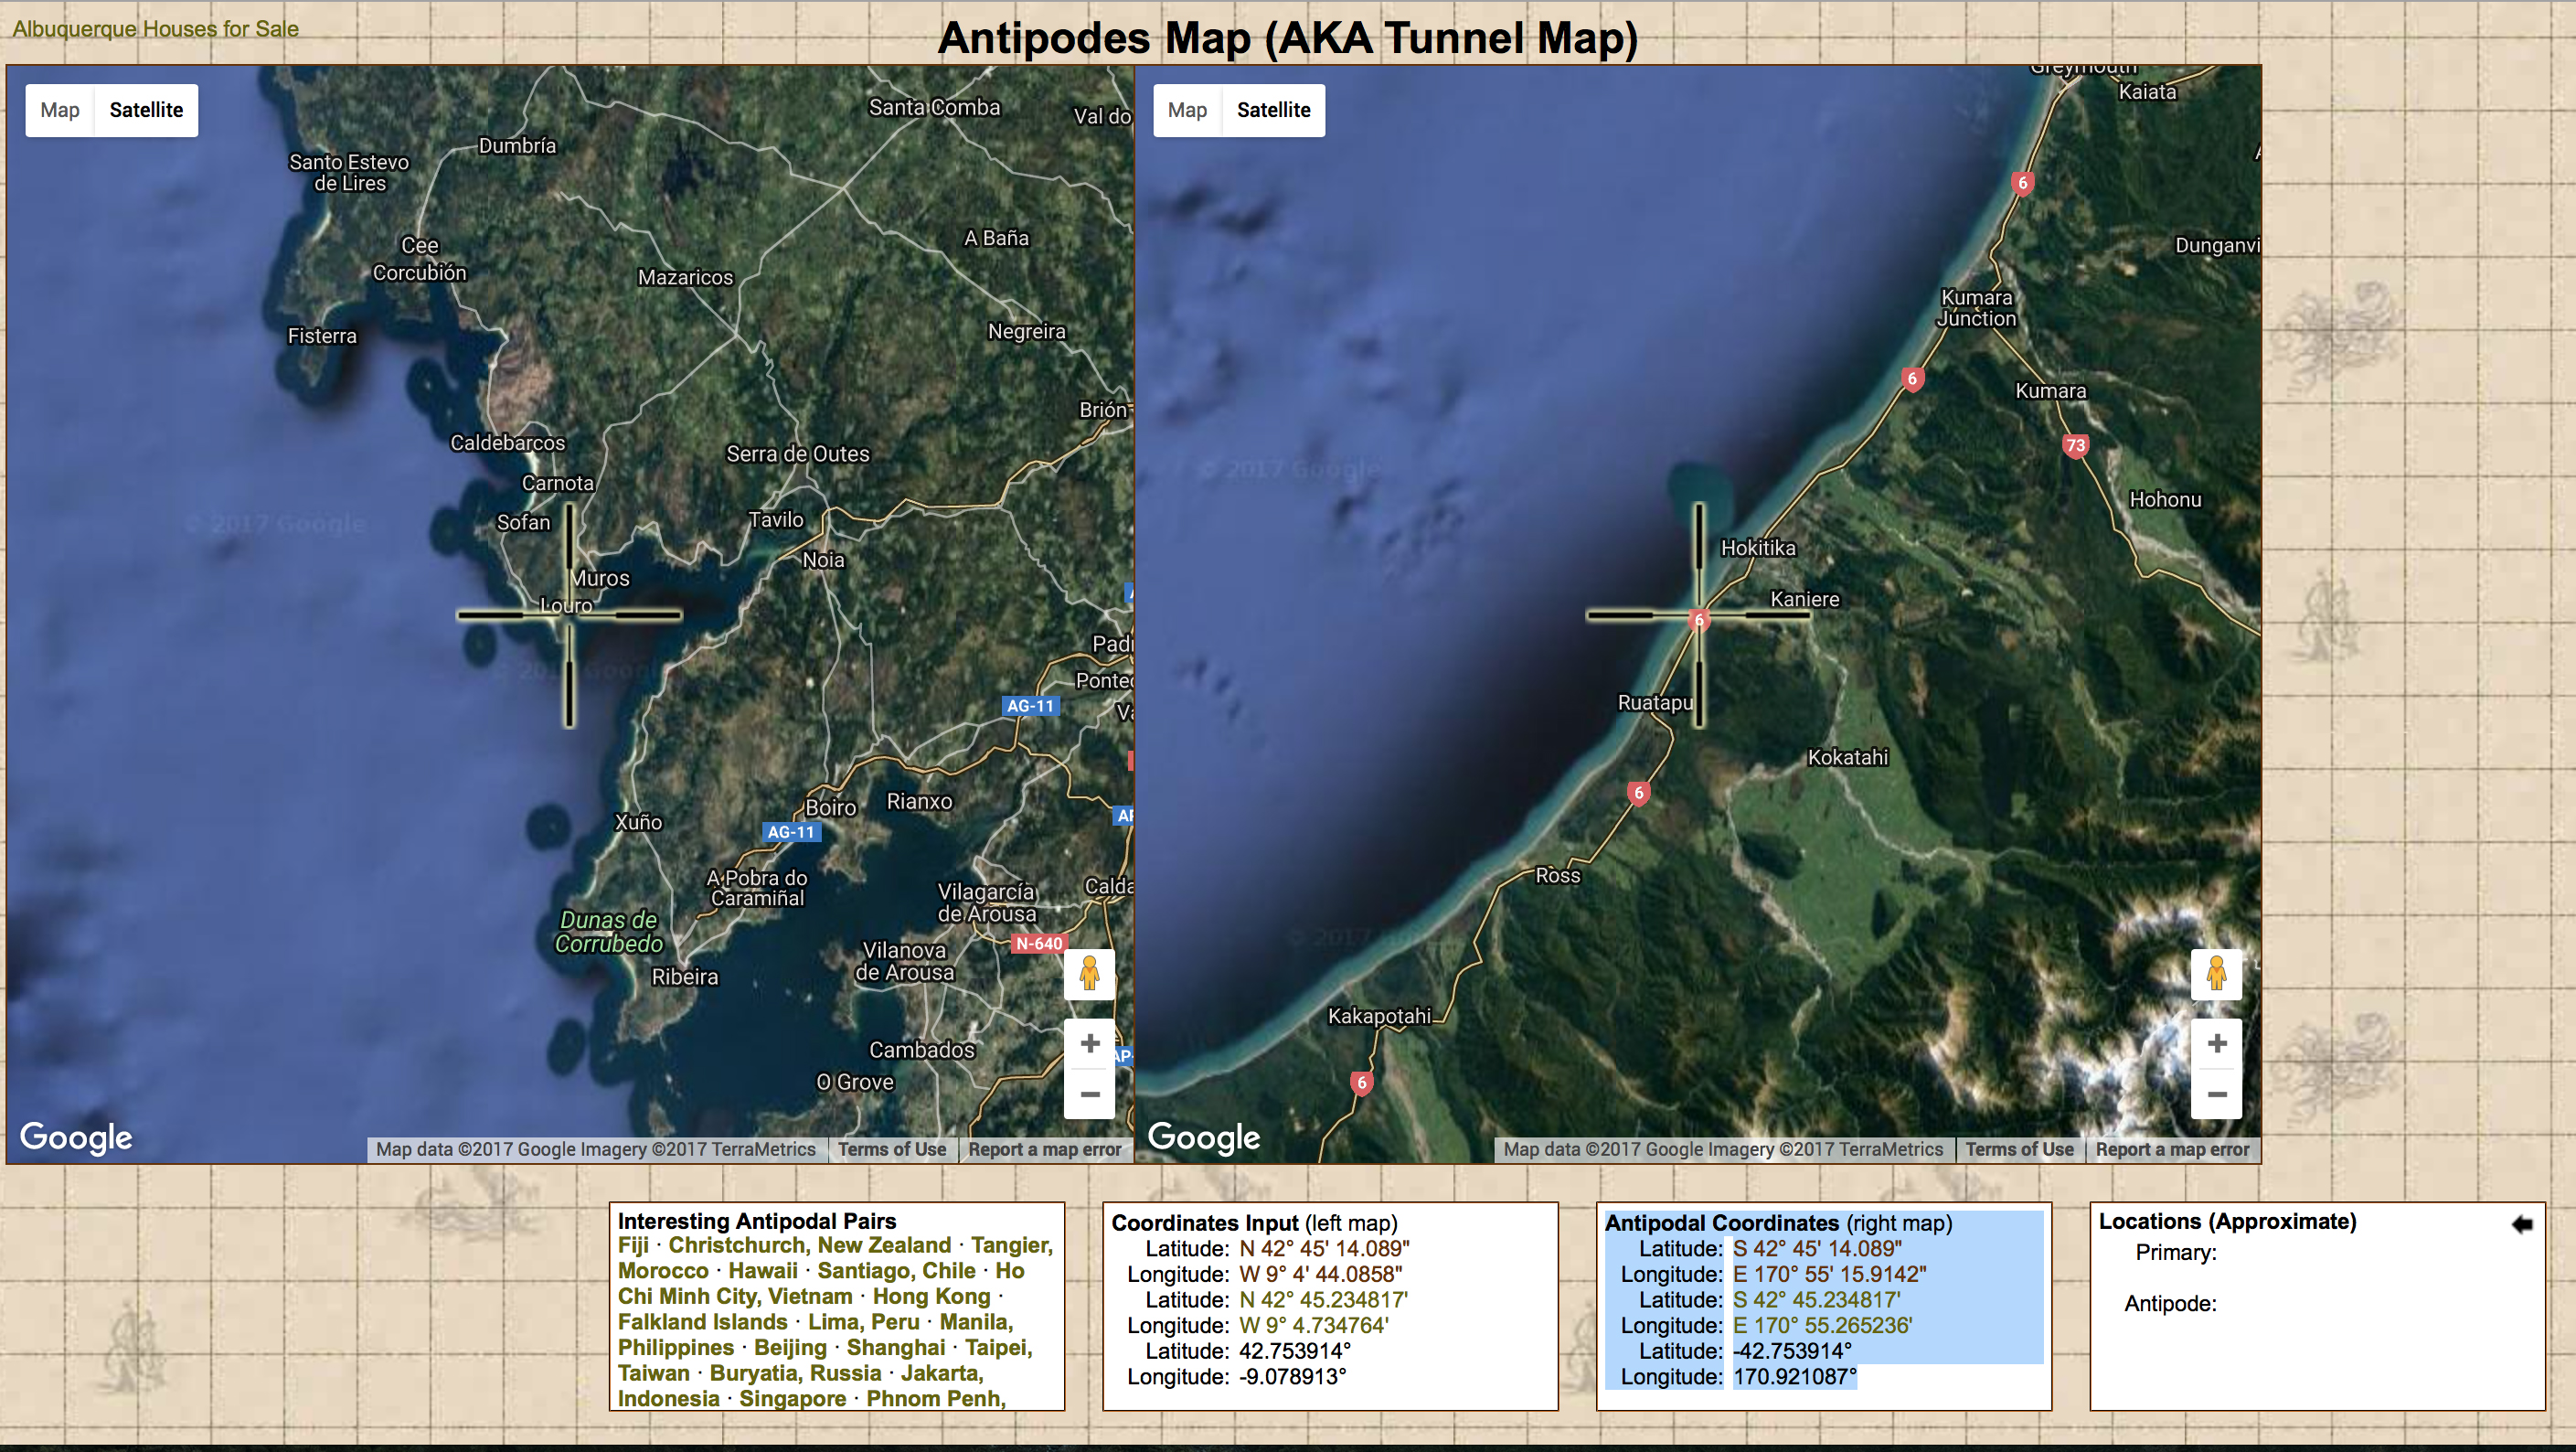Select Satellite view on right map
The image size is (2576, 1452).
[1273, 110]
